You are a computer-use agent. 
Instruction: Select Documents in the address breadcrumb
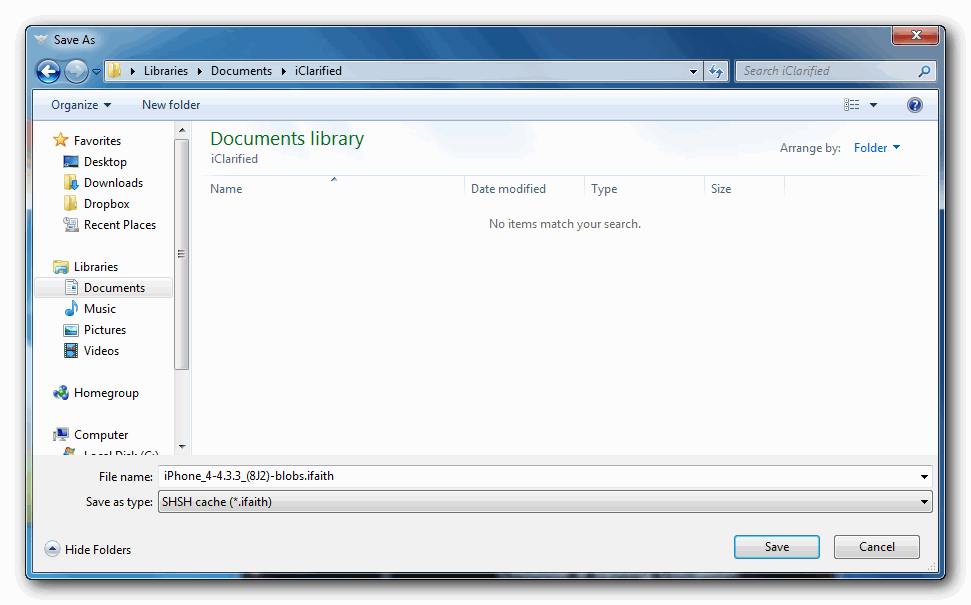242,71
